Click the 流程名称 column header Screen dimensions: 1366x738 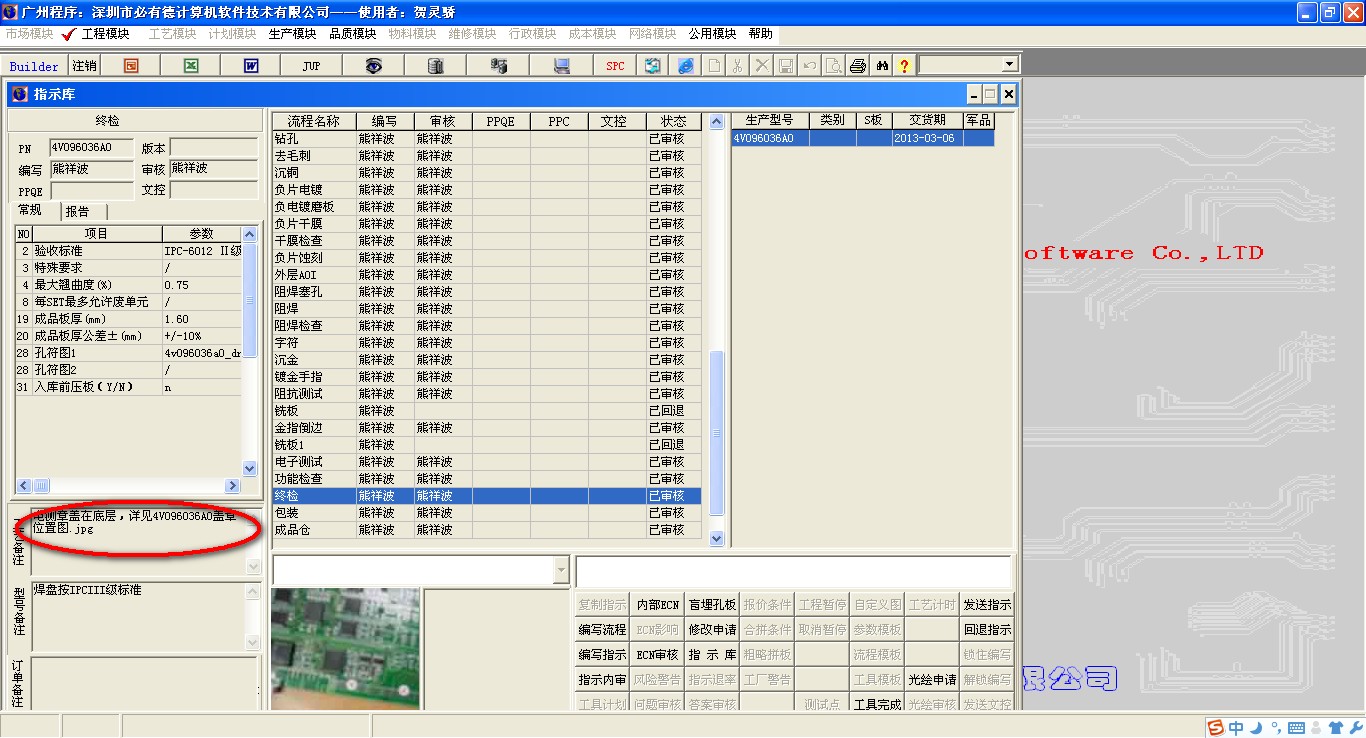click(x=314, y=121)
